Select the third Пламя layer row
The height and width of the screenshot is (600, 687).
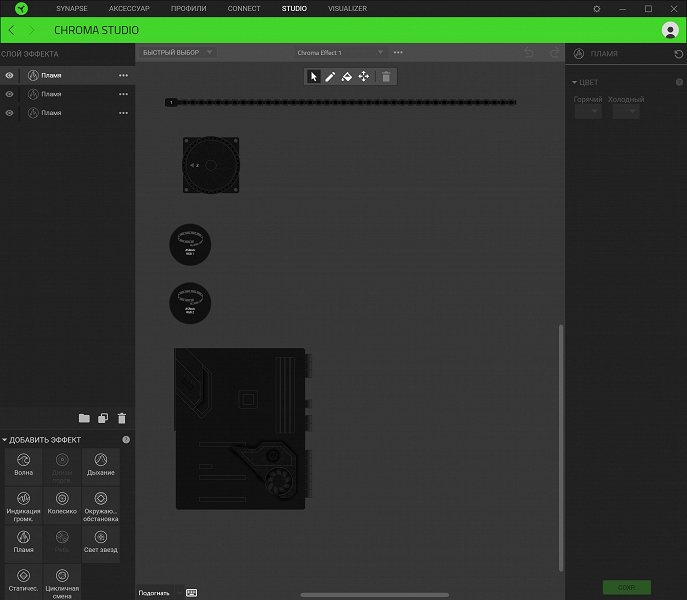(x=67, y=113)
